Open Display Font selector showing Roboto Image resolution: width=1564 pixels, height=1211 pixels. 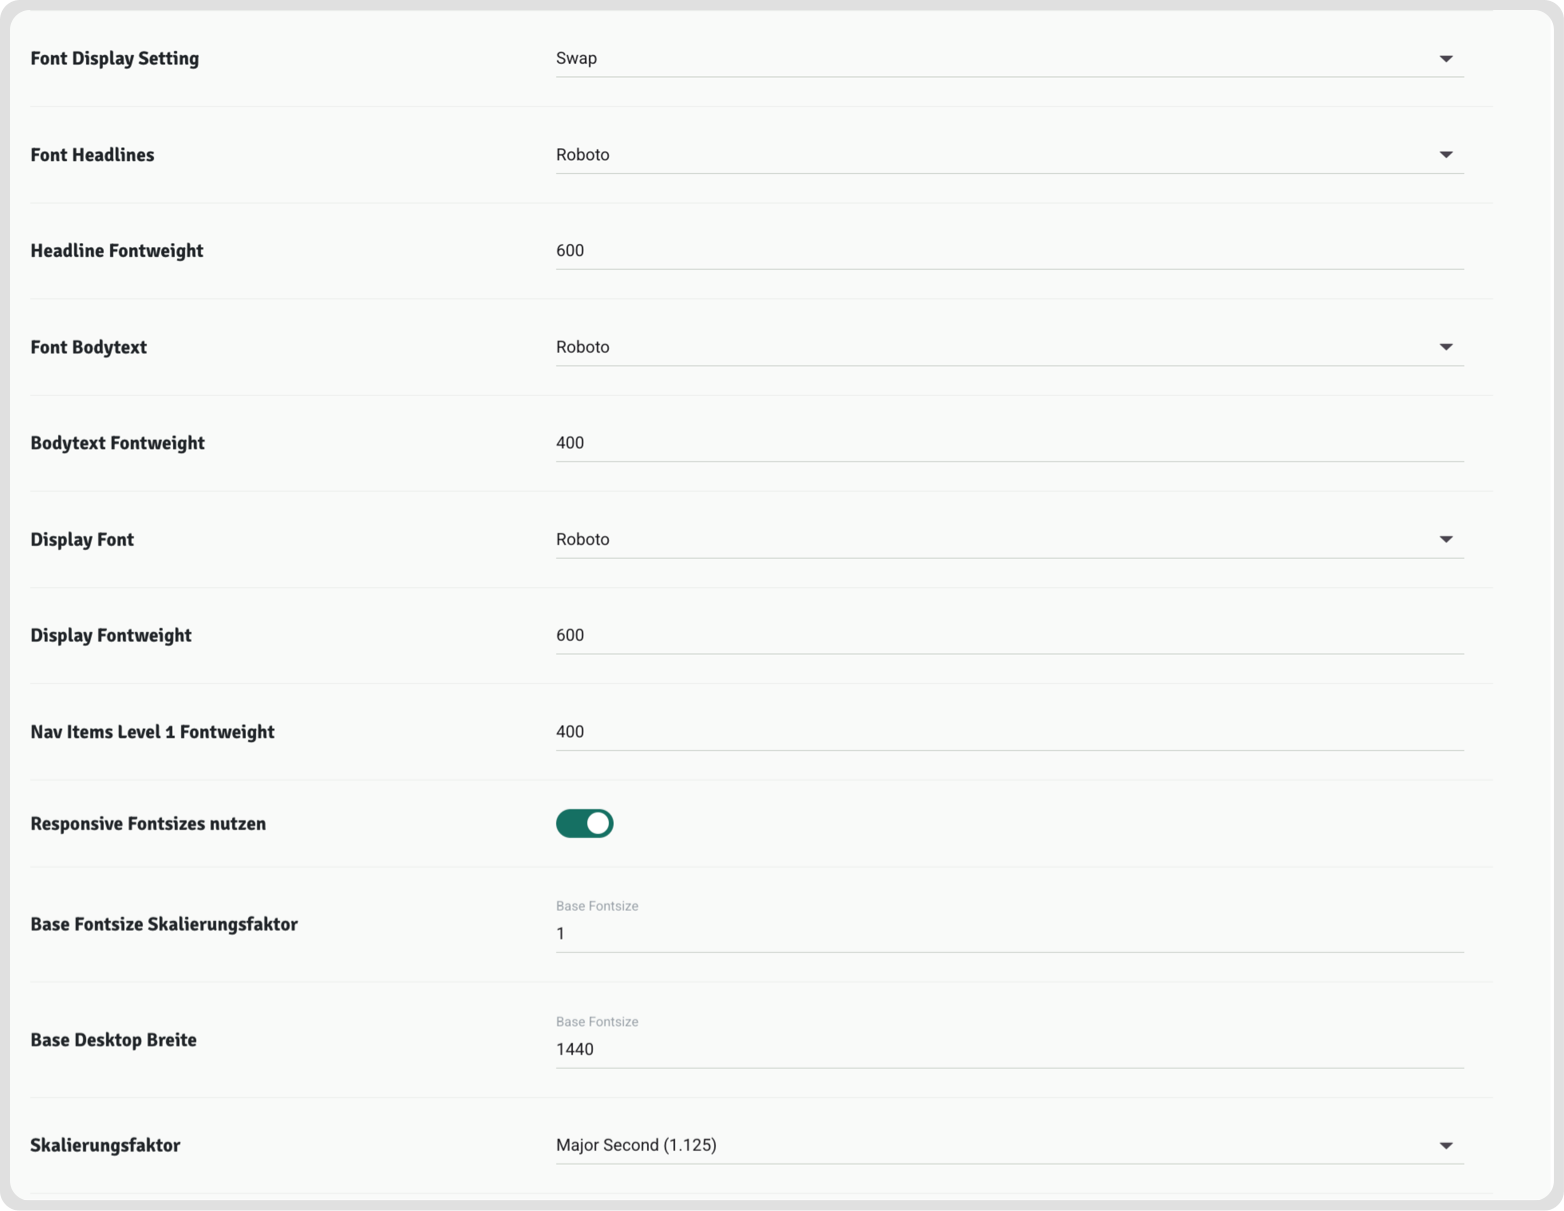(x=990, y=539)
